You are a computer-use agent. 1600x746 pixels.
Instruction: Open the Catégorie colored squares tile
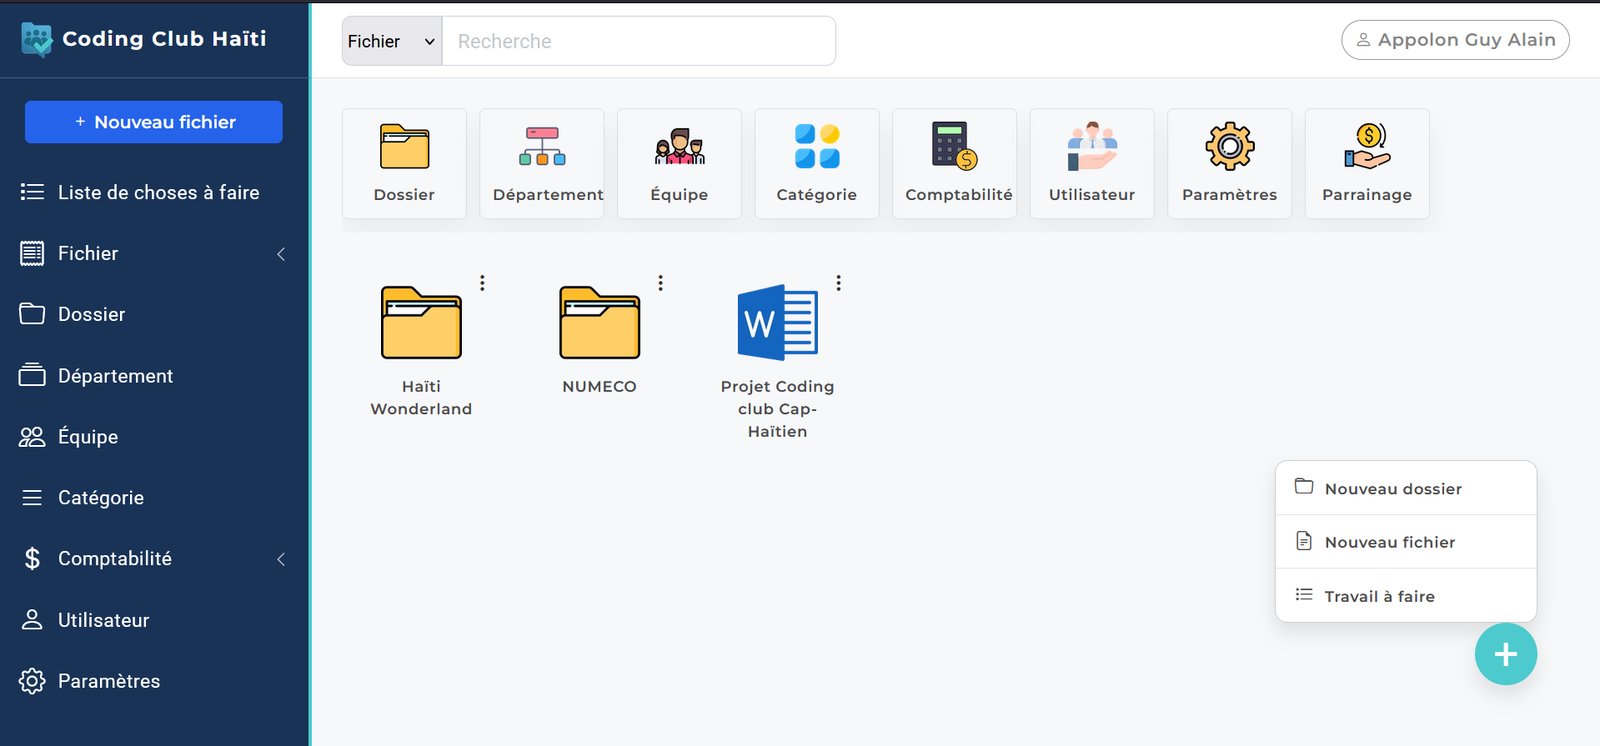pyautogui.click(x=817, y=162)
